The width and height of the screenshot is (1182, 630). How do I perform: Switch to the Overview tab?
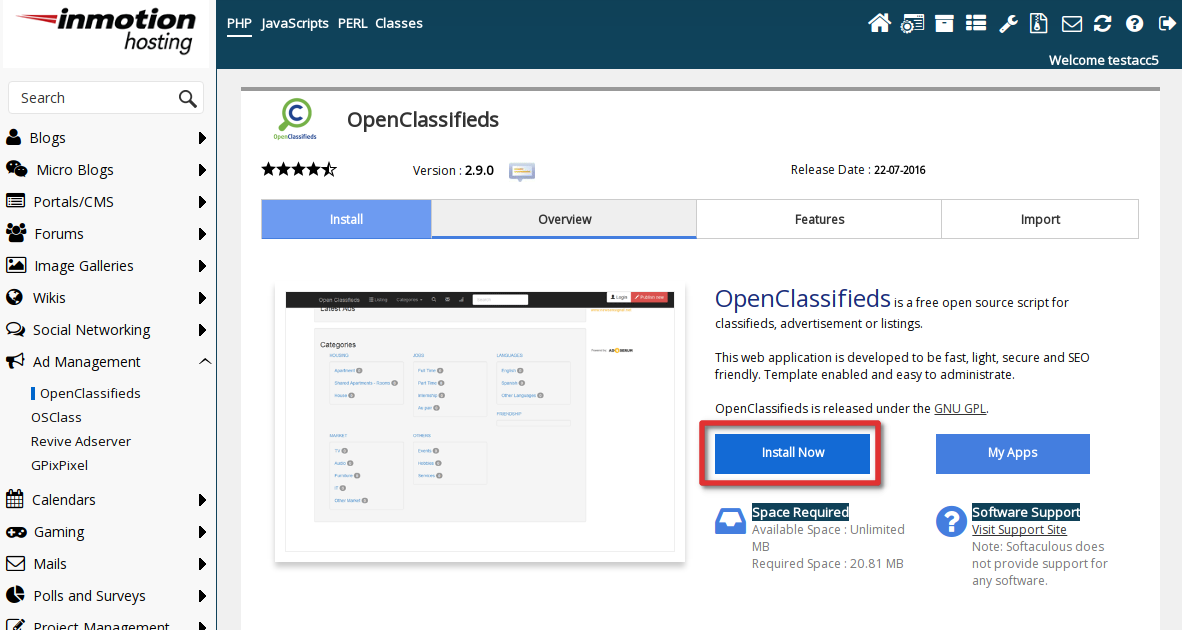tap(565, 219)
